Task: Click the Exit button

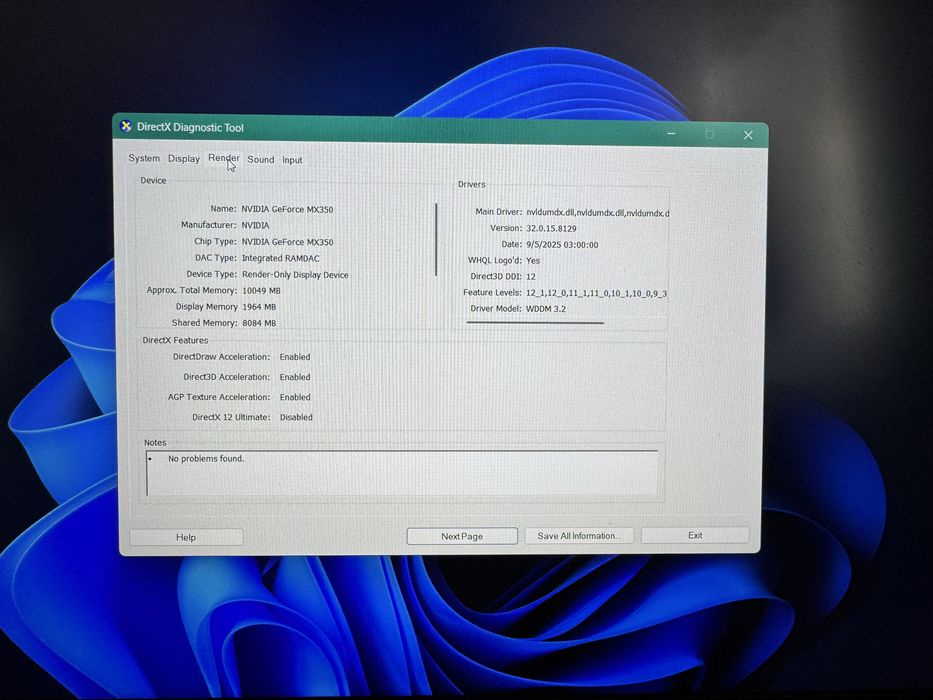Action: pyautogui.click(x=695, y=535)
